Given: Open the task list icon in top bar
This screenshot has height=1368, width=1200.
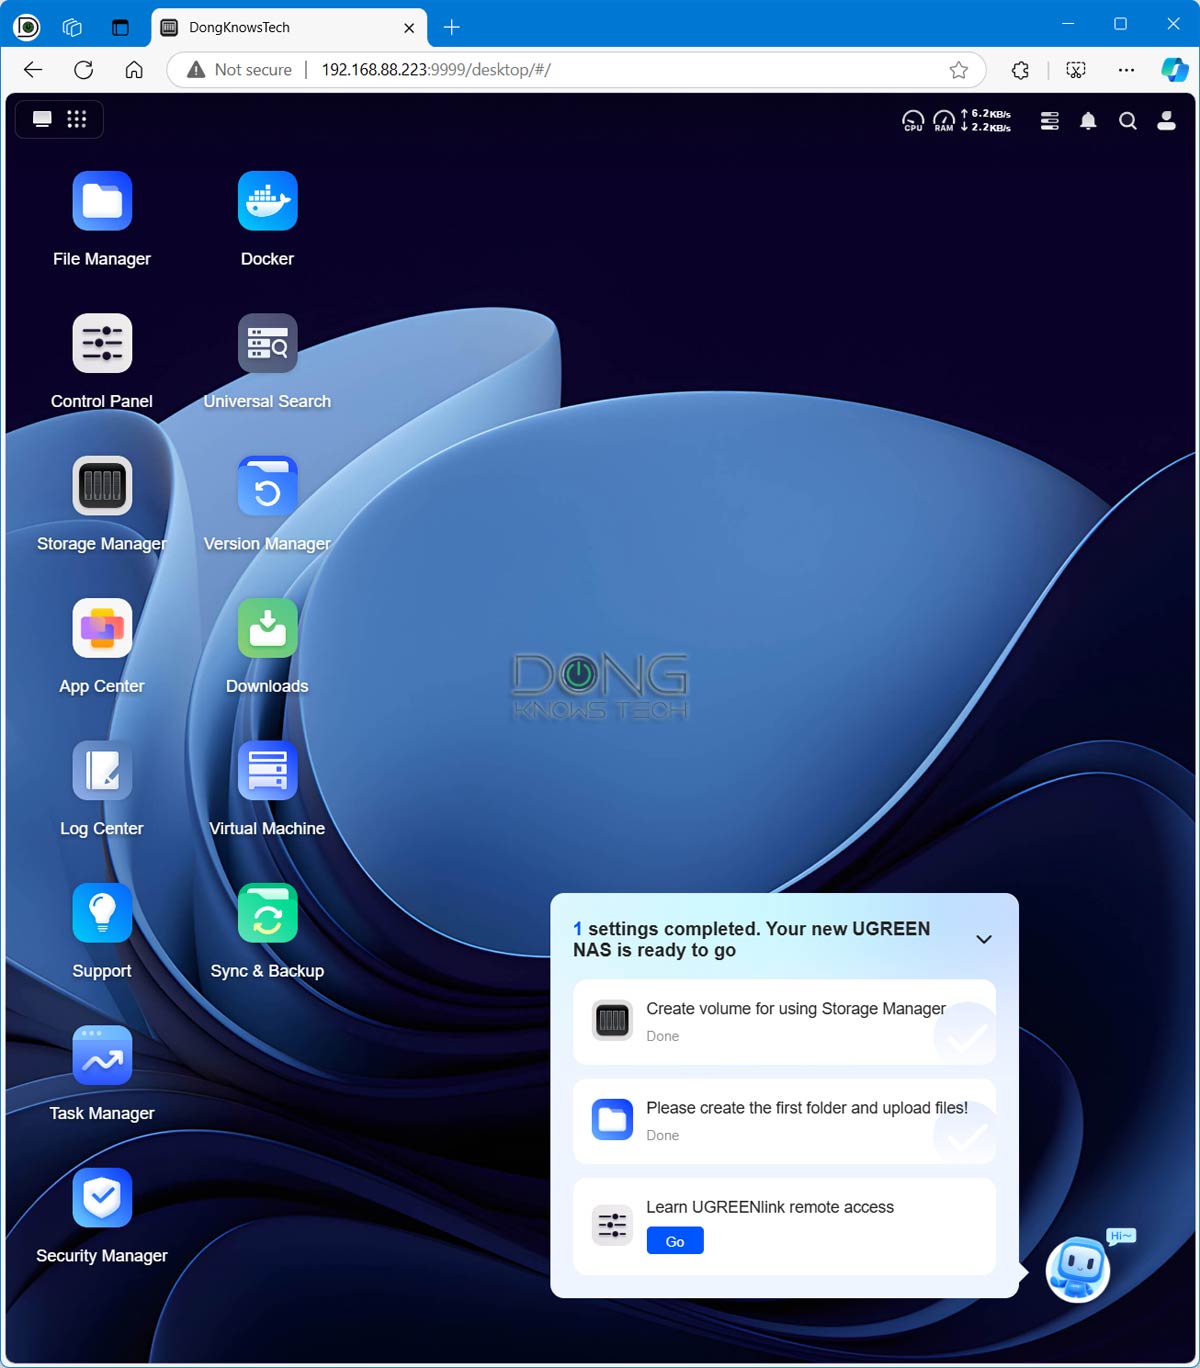Looking at the screenshot, I should coord(1049,121).
